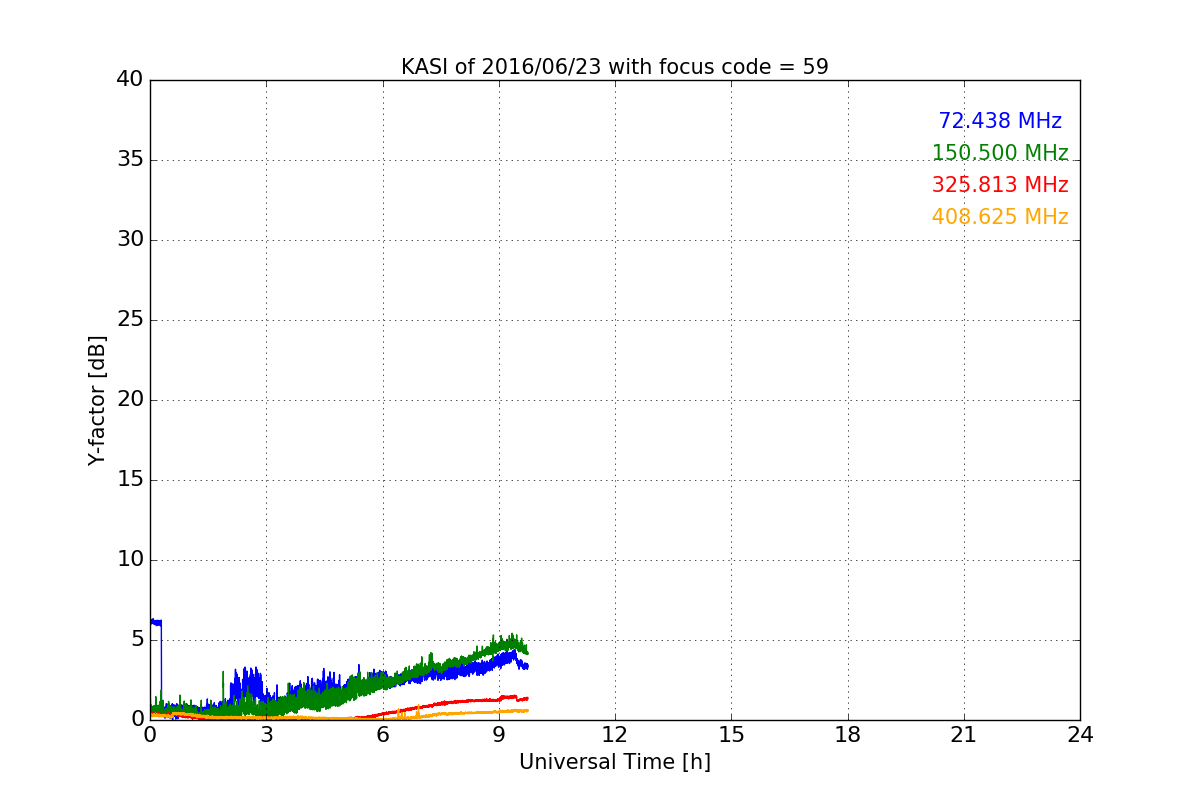
Task: Click the y-axis tick label 30
Action: click(x=130, y=240)
